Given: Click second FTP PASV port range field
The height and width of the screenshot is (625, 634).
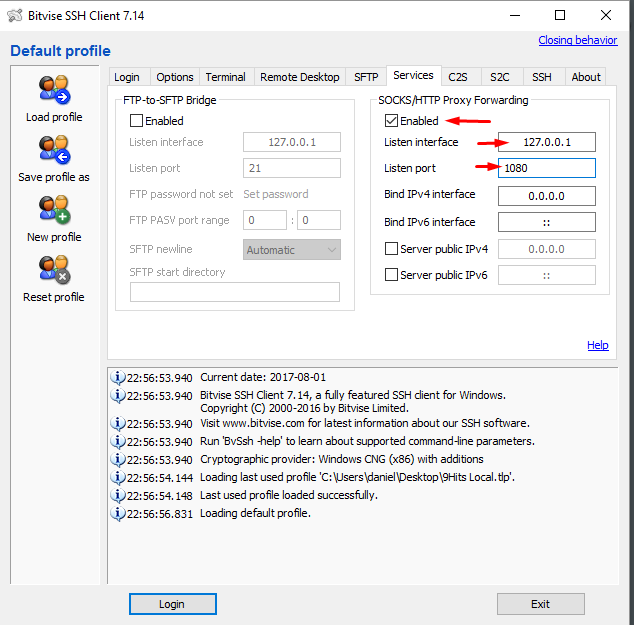Looking at the screenshot, I should pos(319,220).
